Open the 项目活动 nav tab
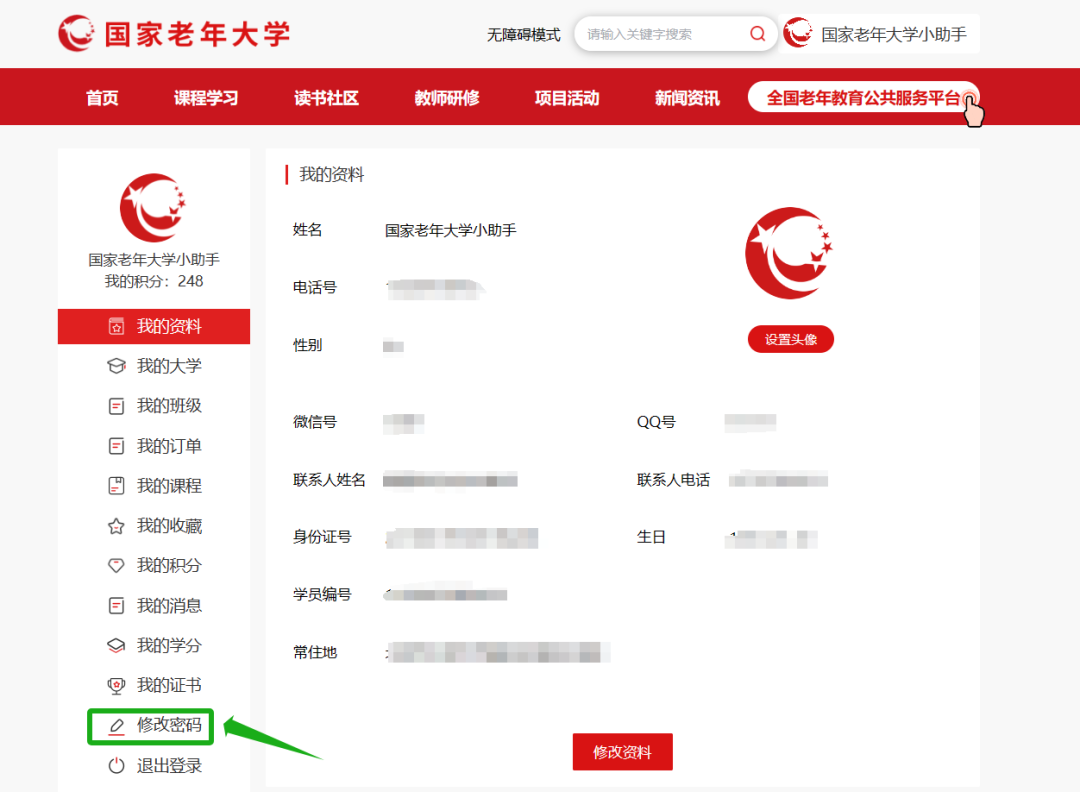Screen dimensions: 1080x792 tap(567, 98)
